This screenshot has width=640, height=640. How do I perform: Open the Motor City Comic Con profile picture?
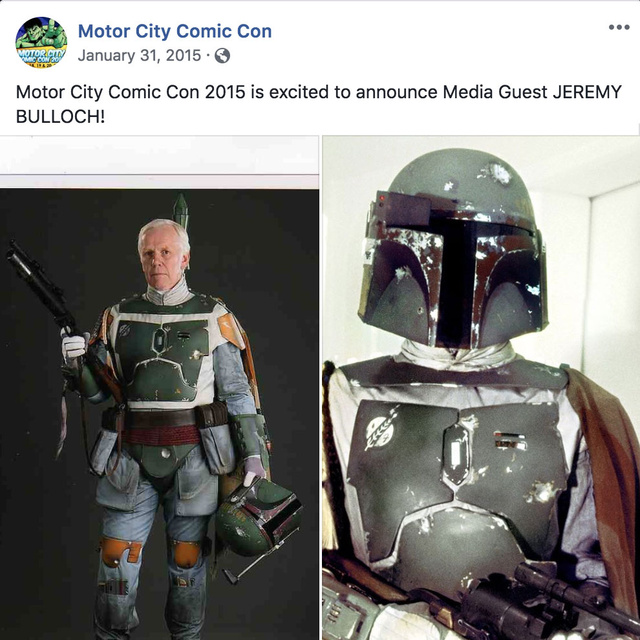[x=41, y=42]
